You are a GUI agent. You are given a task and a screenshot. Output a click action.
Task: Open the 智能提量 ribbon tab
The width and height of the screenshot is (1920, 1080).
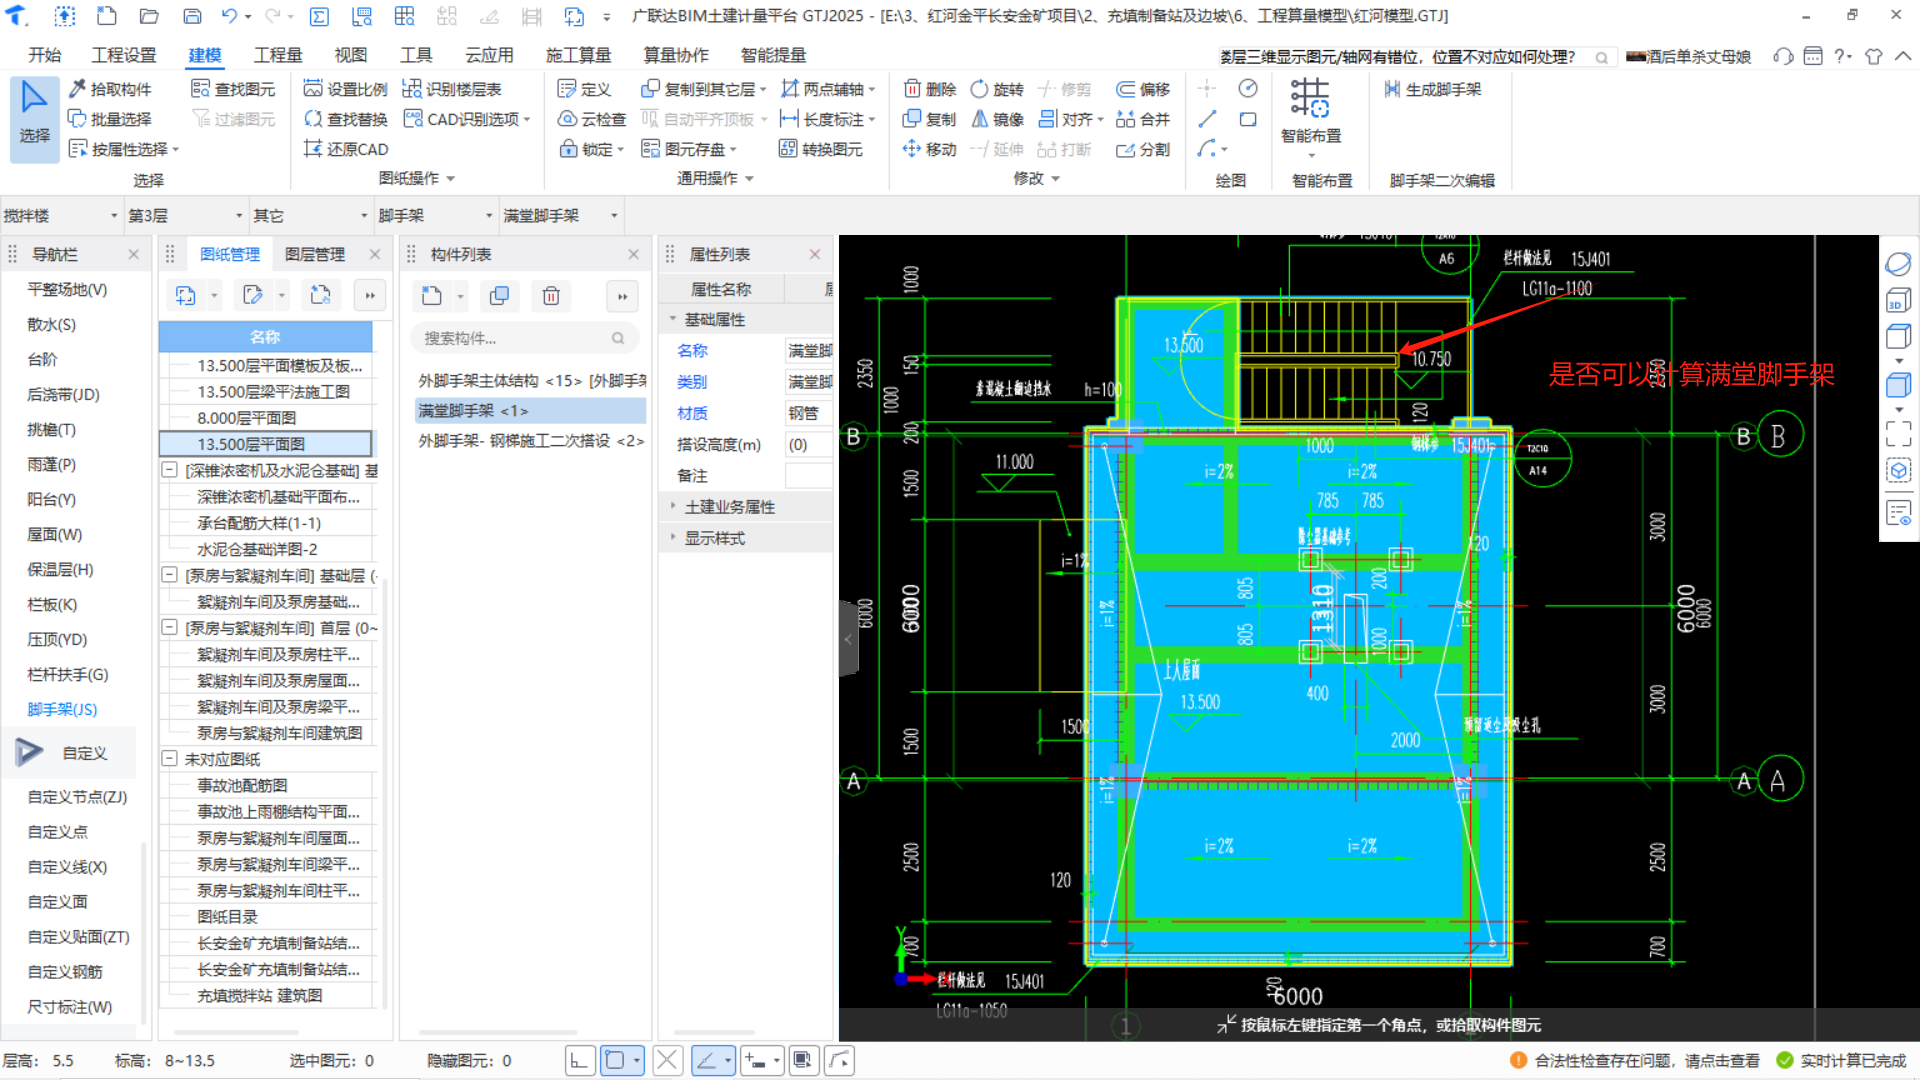[x=773, y=55]
